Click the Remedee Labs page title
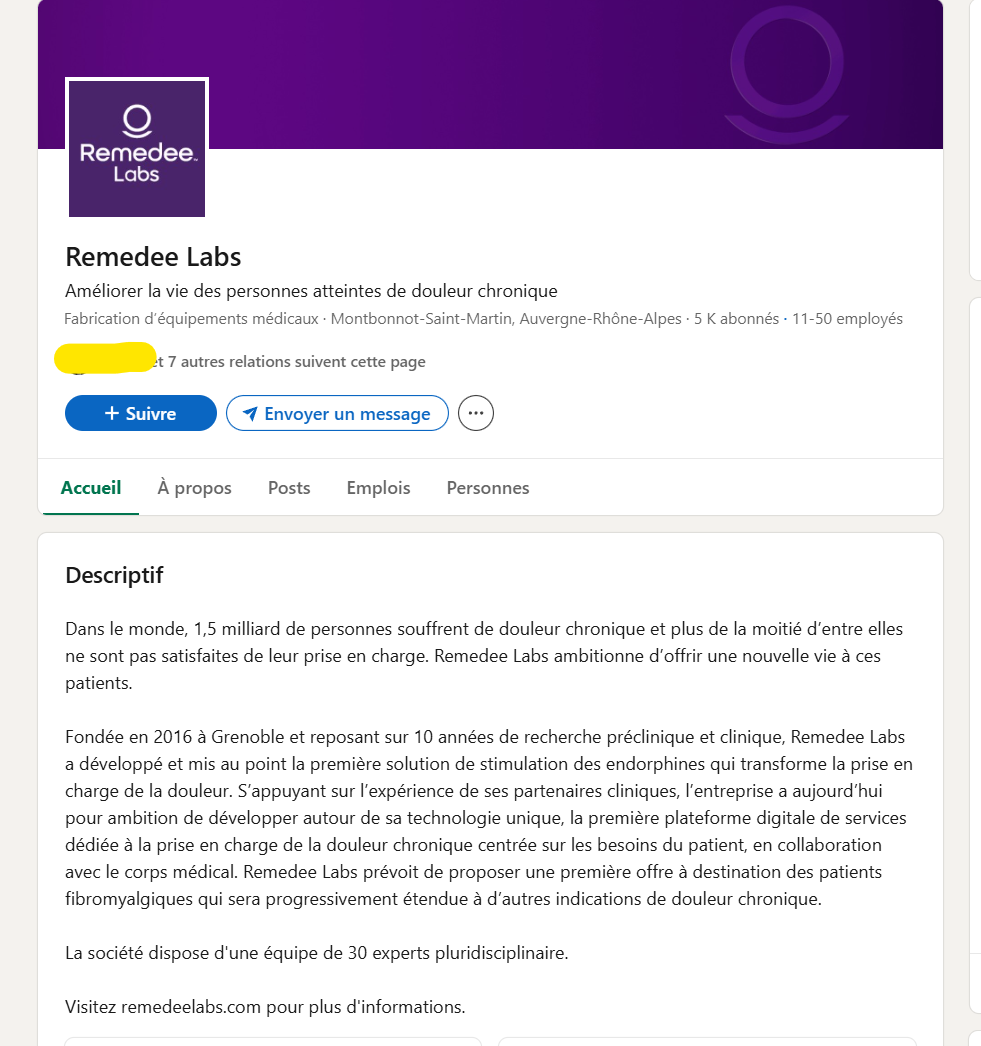 coord(153,257)
